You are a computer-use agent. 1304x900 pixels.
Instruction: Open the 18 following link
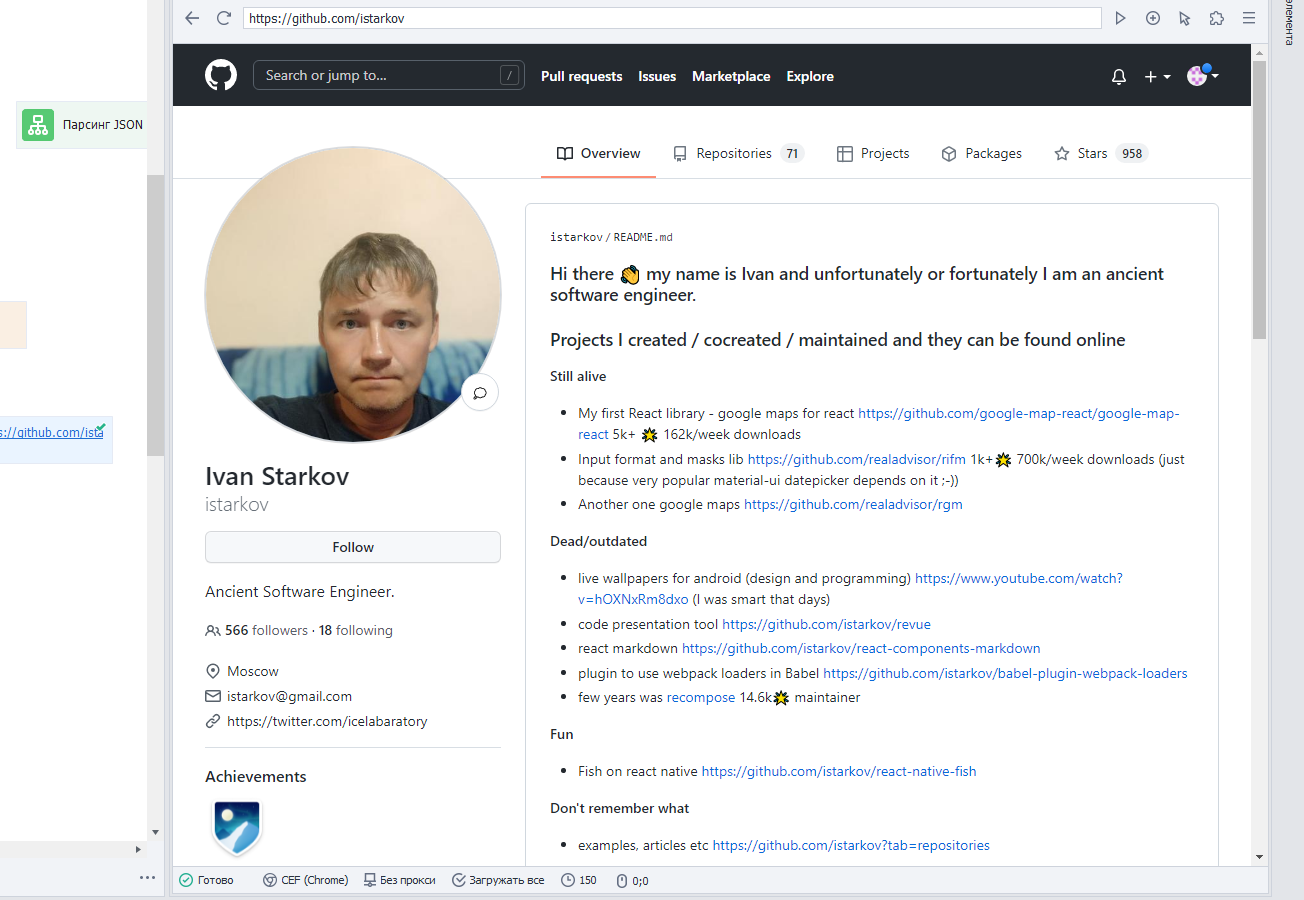tap(356, 630)
